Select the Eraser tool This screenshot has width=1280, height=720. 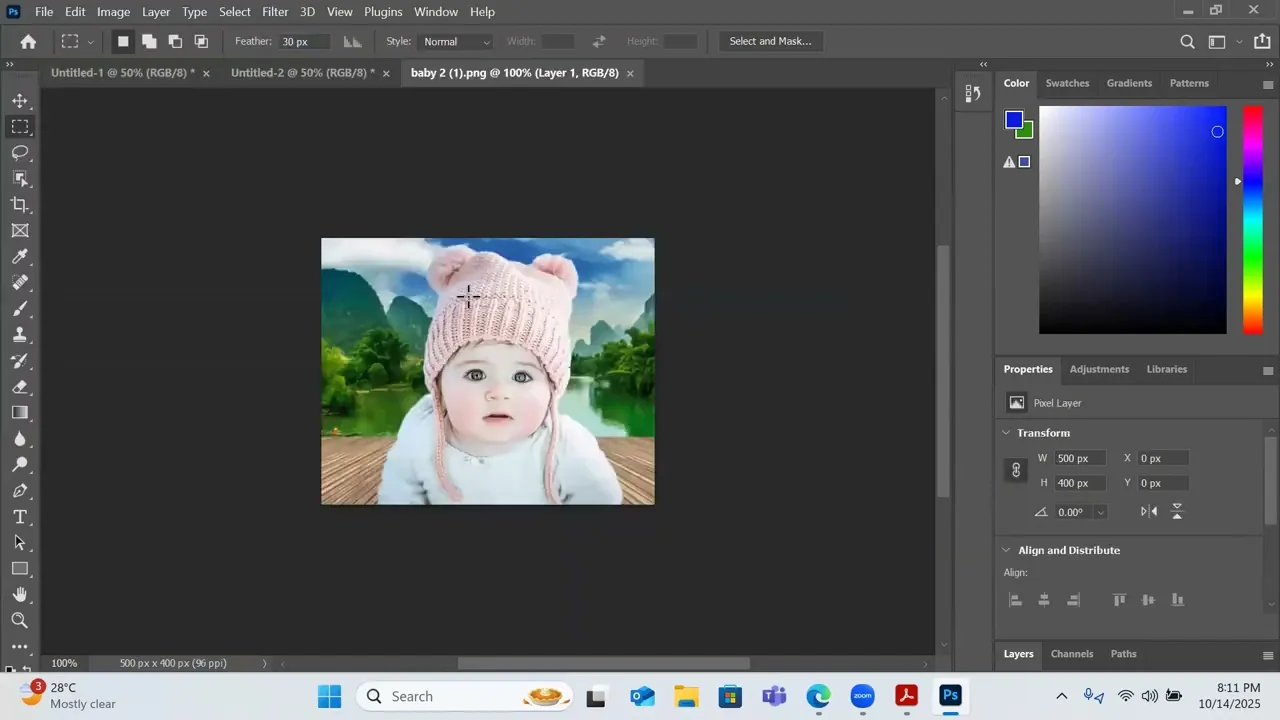[x=20, y=387]
